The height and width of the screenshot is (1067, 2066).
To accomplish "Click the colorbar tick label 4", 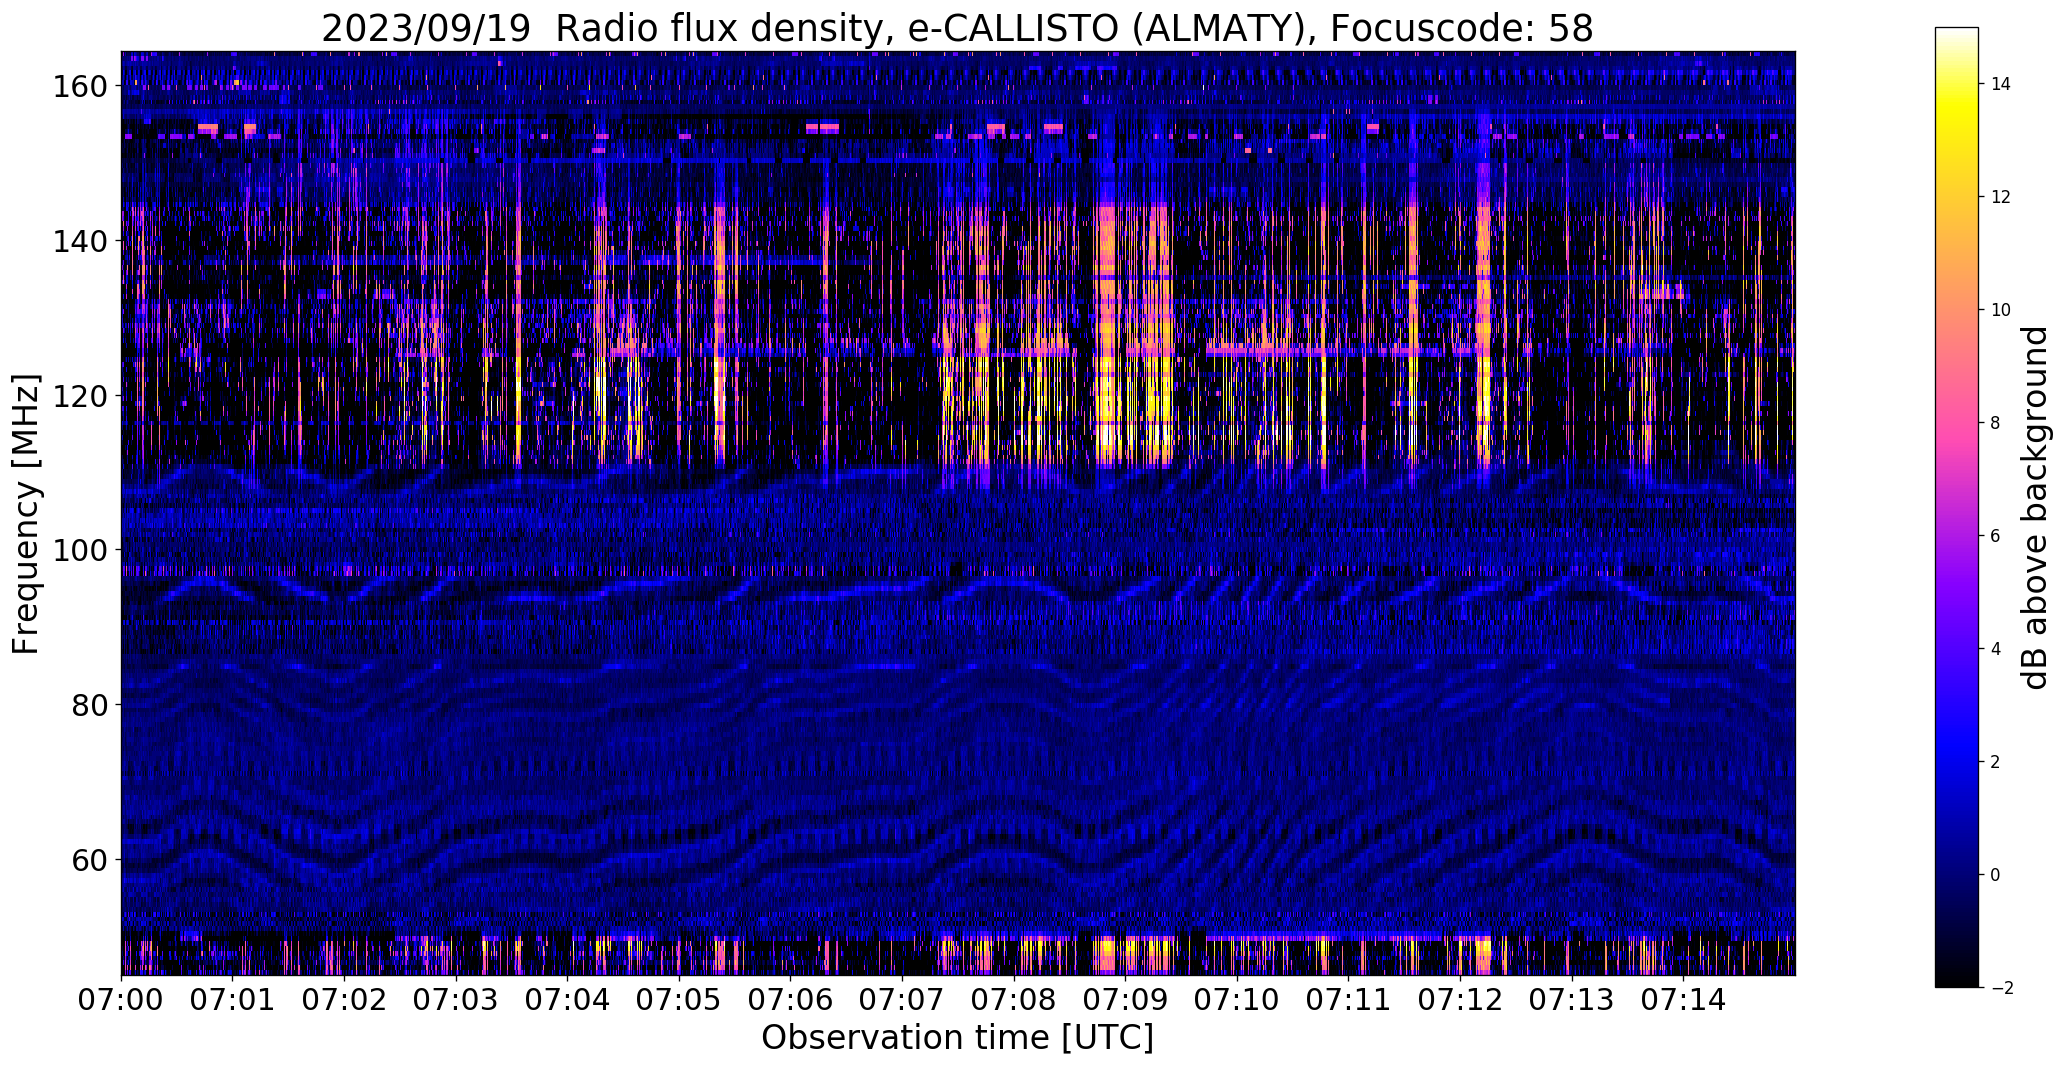I will (x=1995, y=649).
